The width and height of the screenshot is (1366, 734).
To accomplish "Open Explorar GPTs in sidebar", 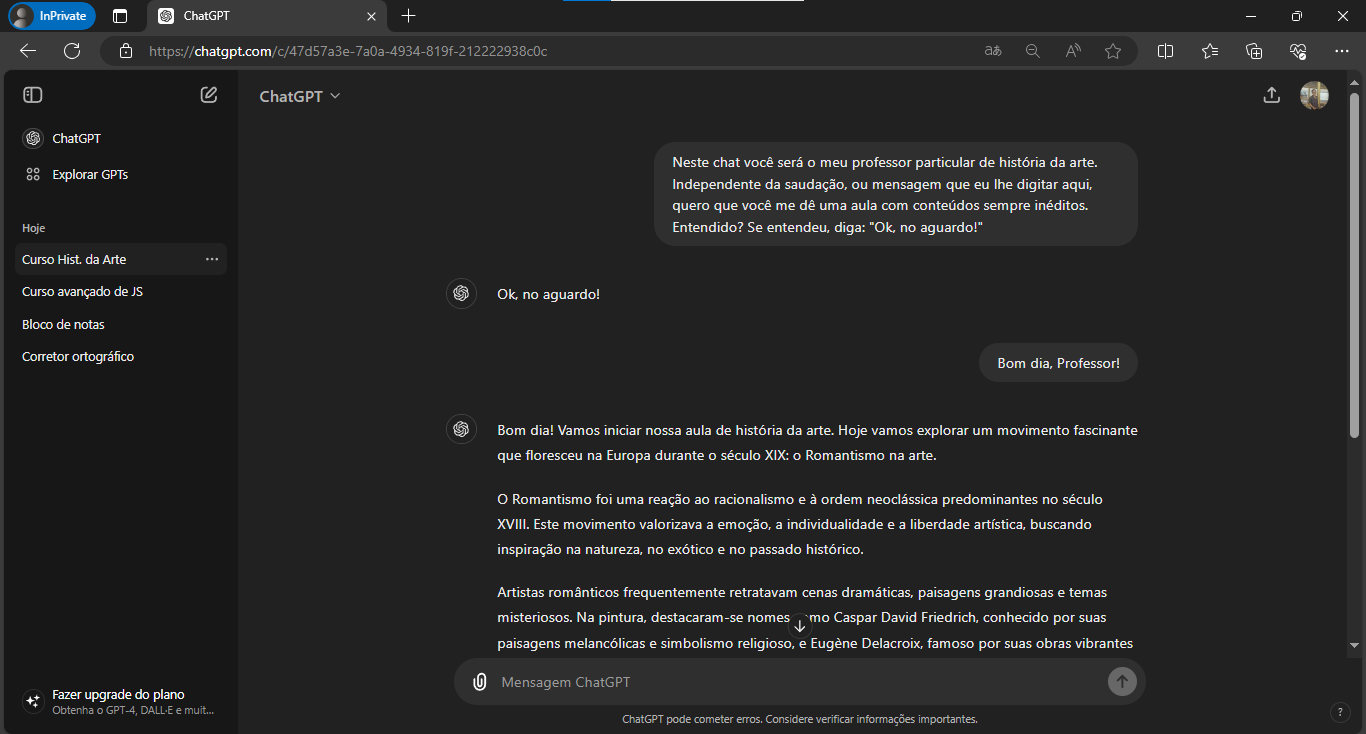I will click(122, 174).
